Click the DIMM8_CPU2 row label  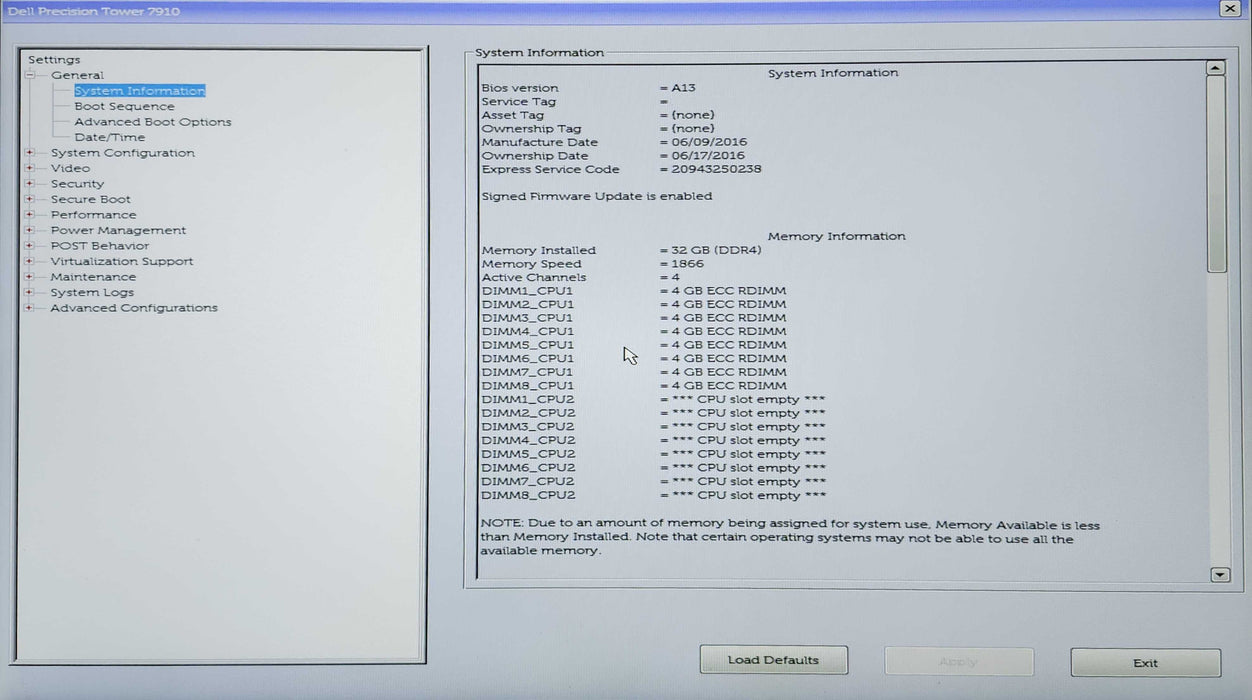click(528, 495)
